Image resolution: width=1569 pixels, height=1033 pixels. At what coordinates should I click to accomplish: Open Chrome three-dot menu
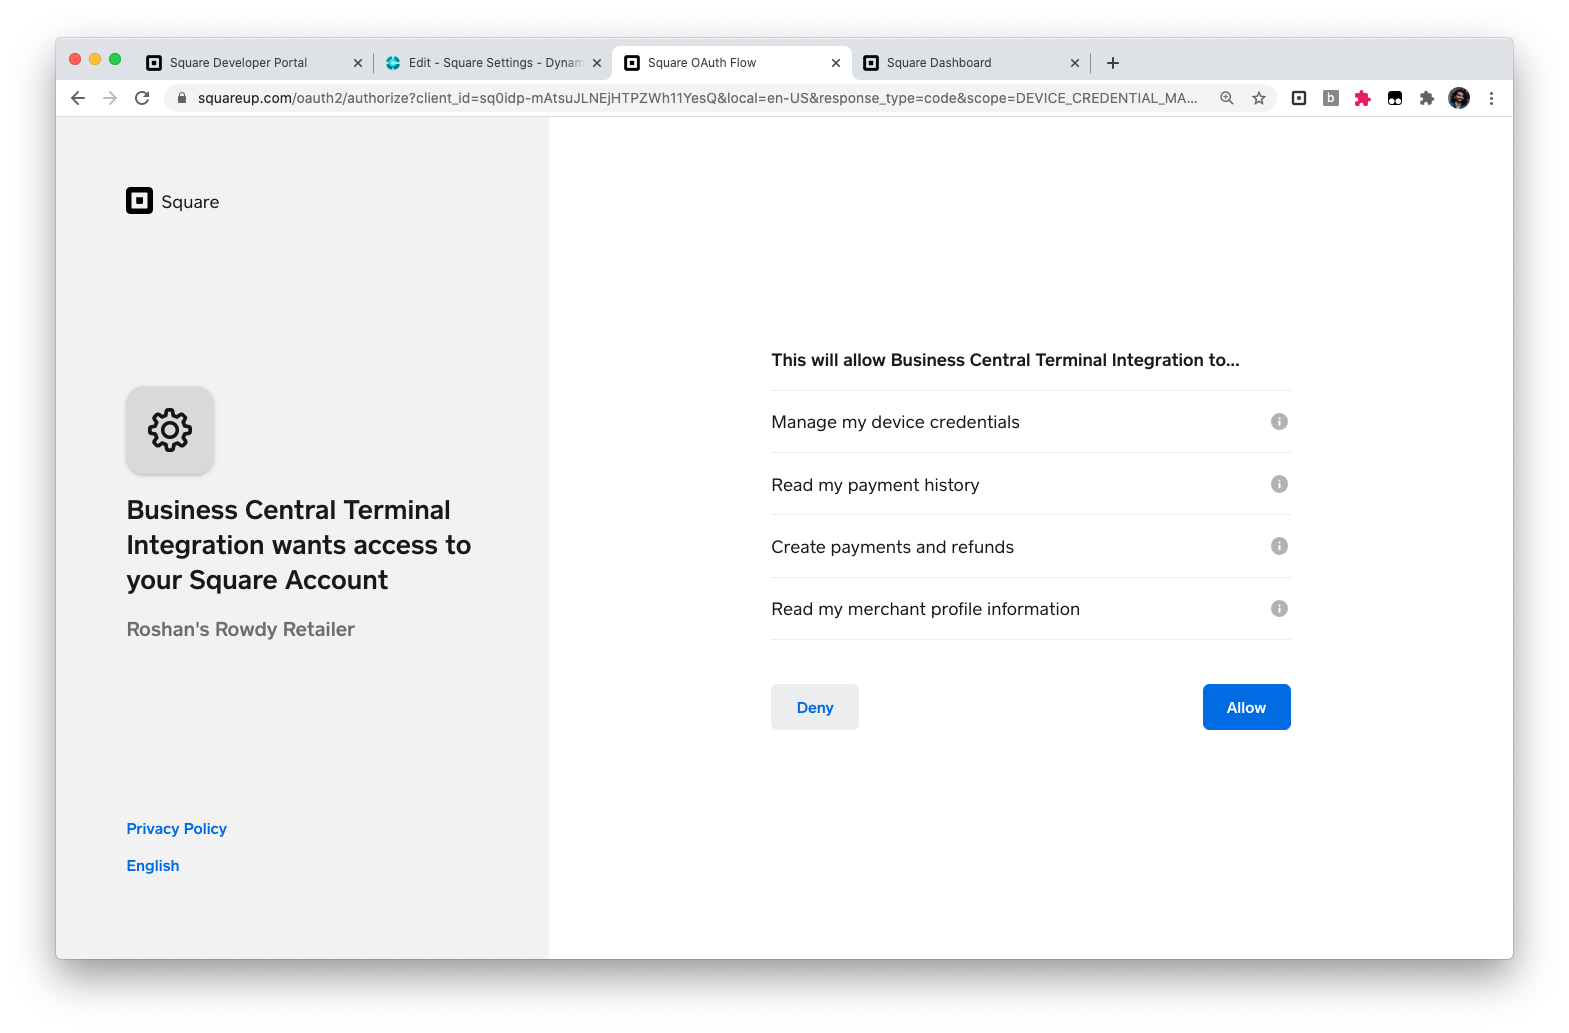point(1491,98)
